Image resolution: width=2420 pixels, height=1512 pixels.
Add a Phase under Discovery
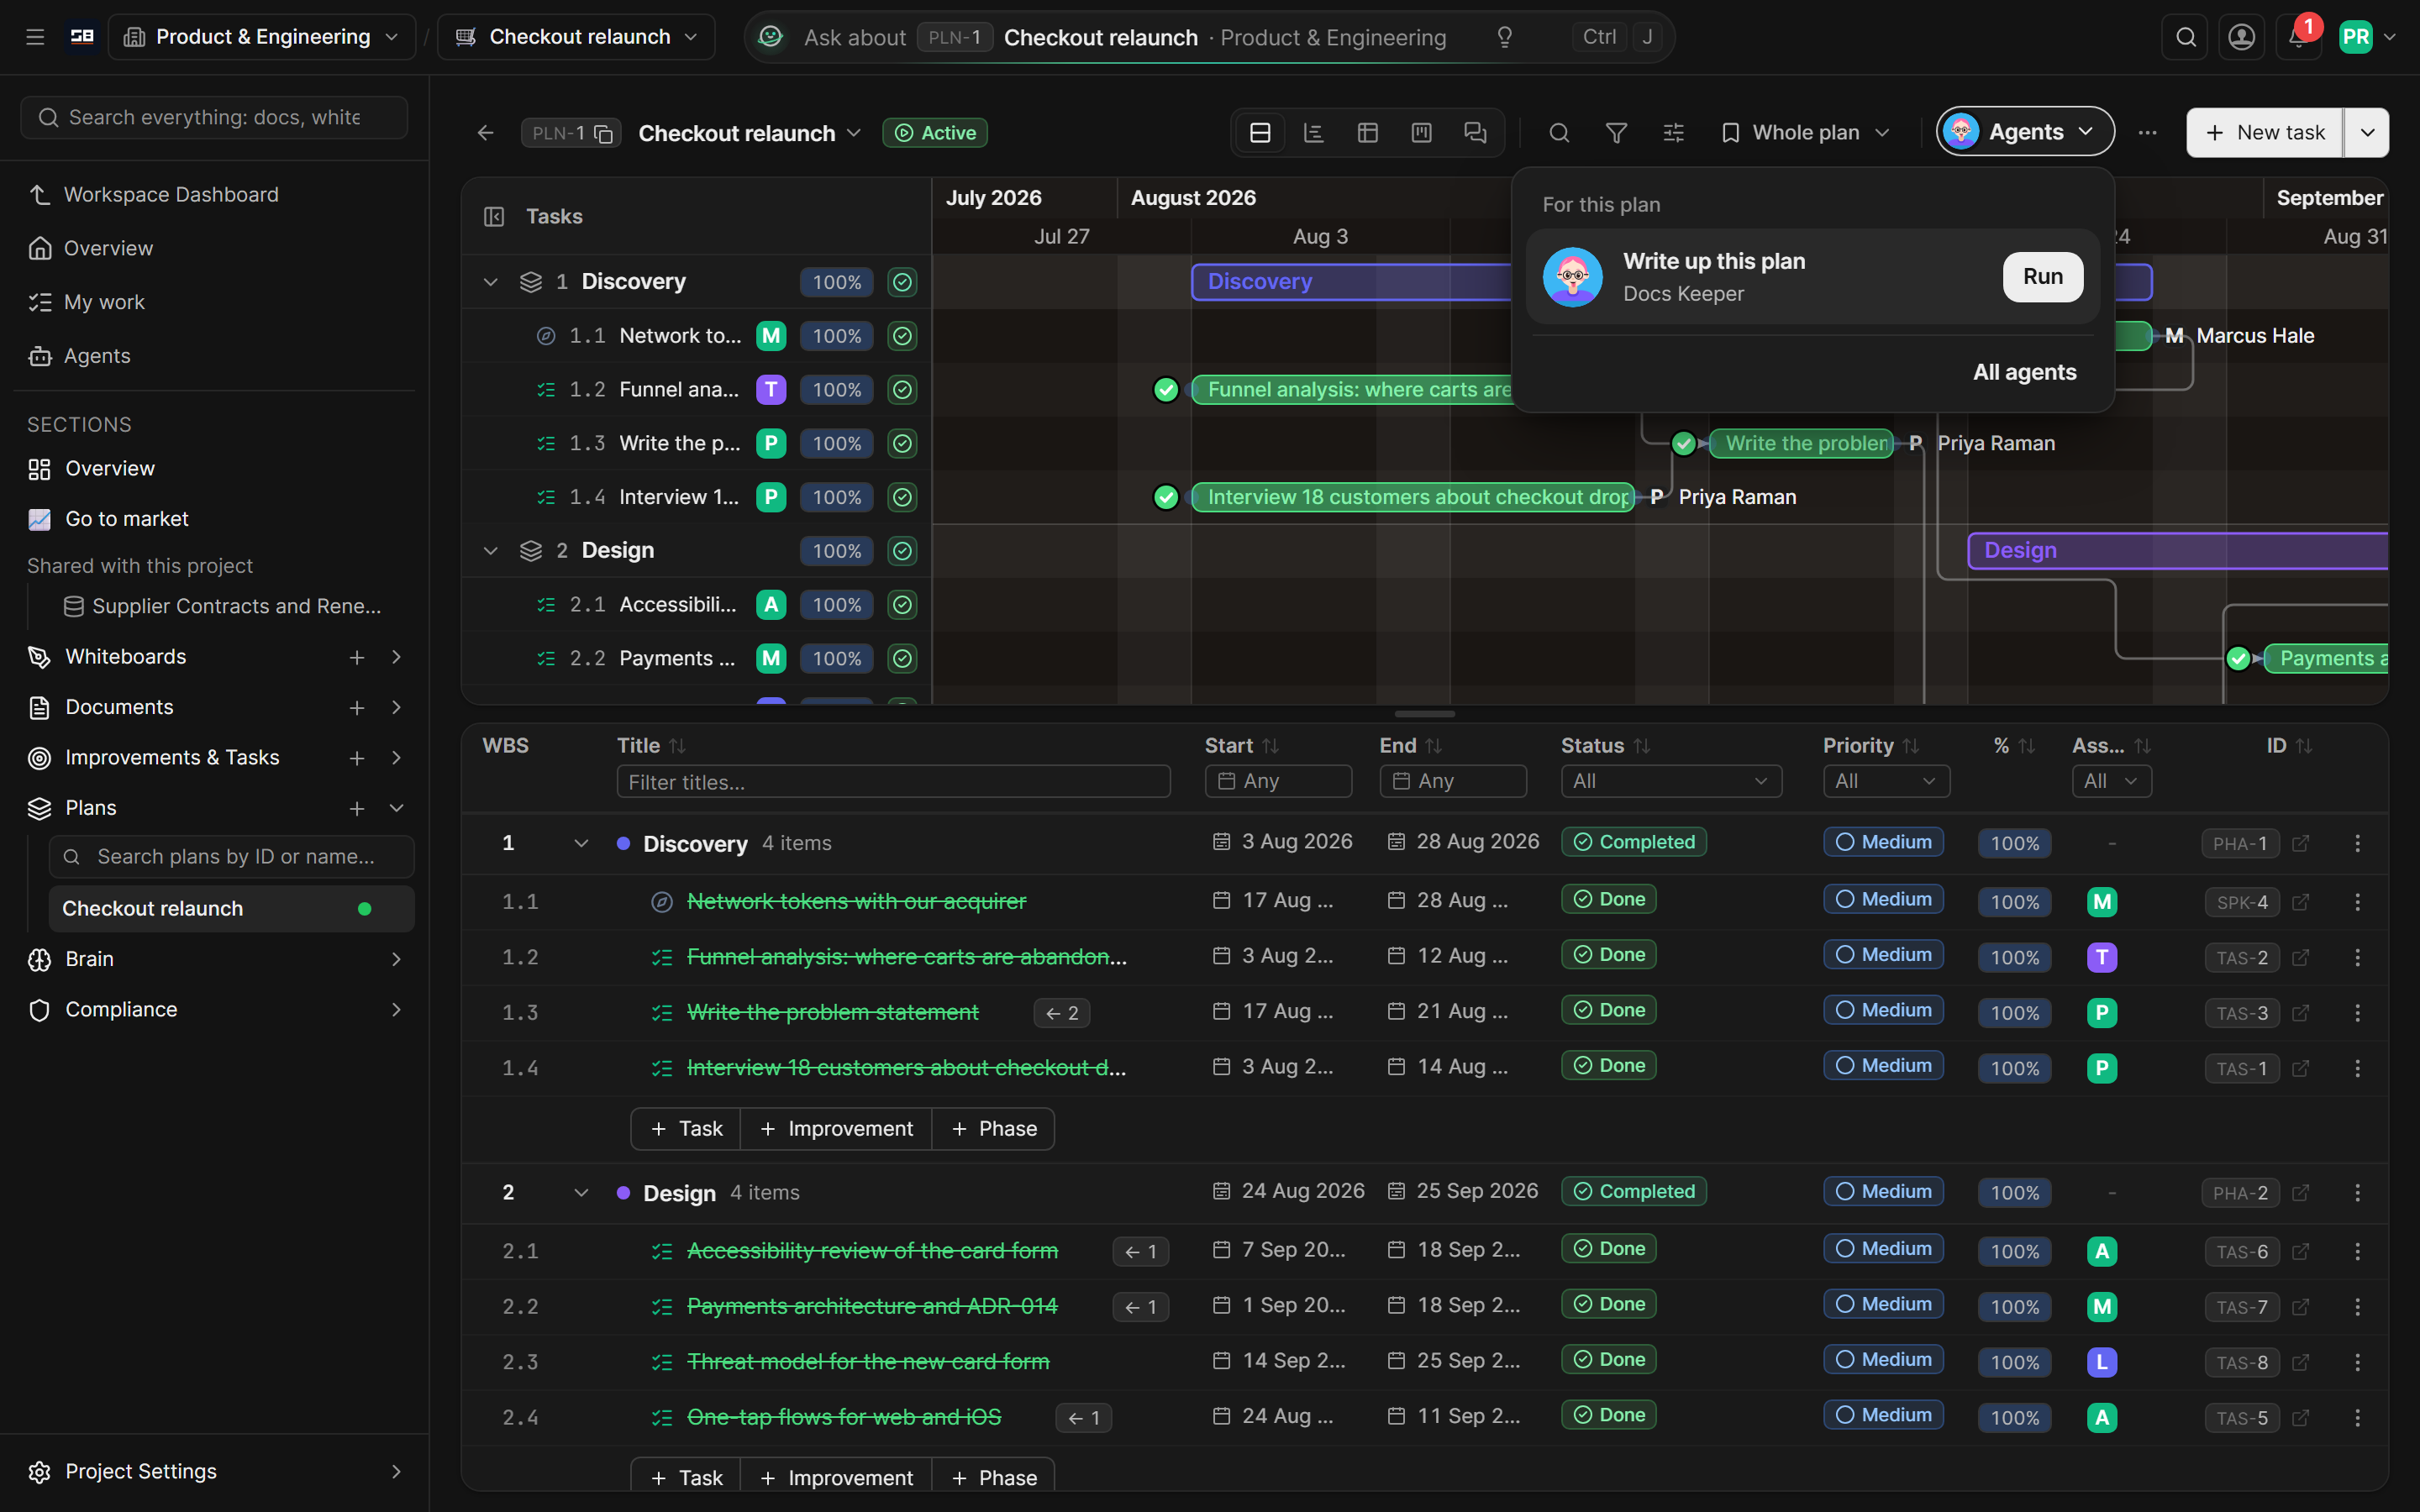click(x=993, y=1129)
